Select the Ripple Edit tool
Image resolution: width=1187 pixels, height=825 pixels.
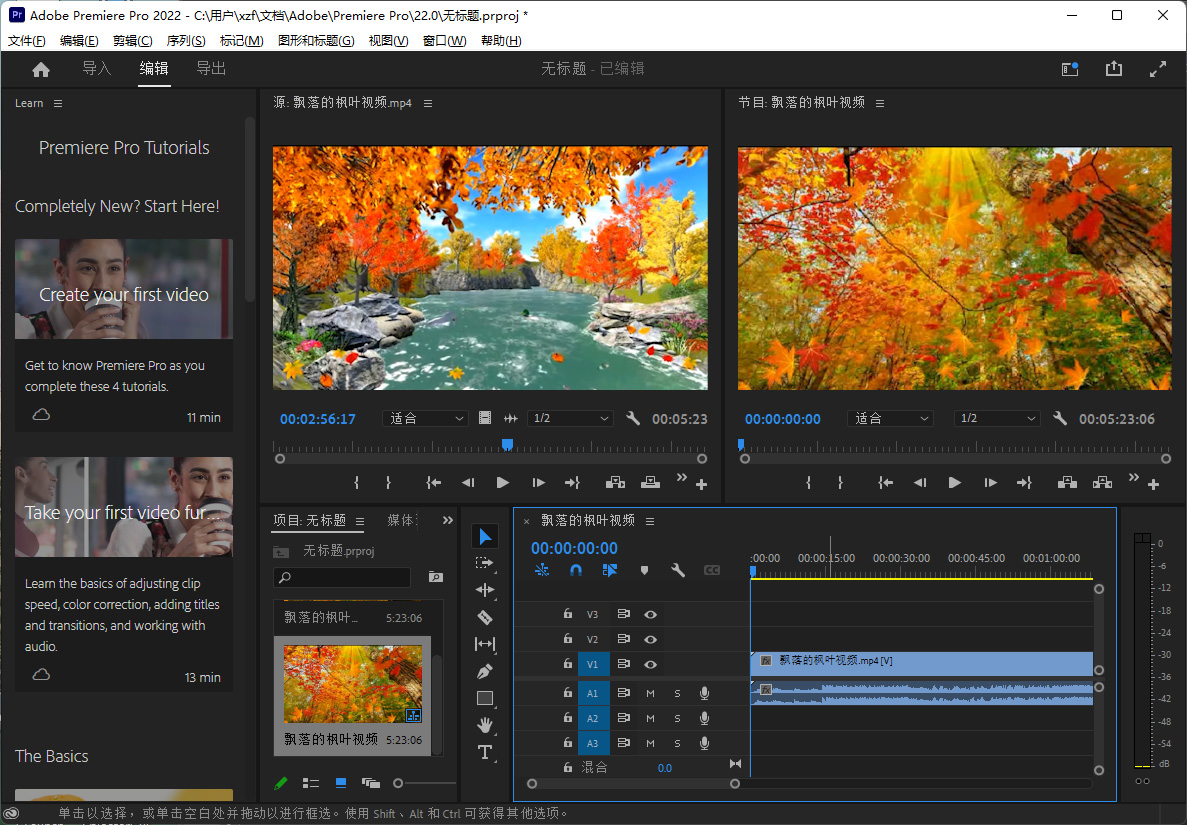pos(484,590)
